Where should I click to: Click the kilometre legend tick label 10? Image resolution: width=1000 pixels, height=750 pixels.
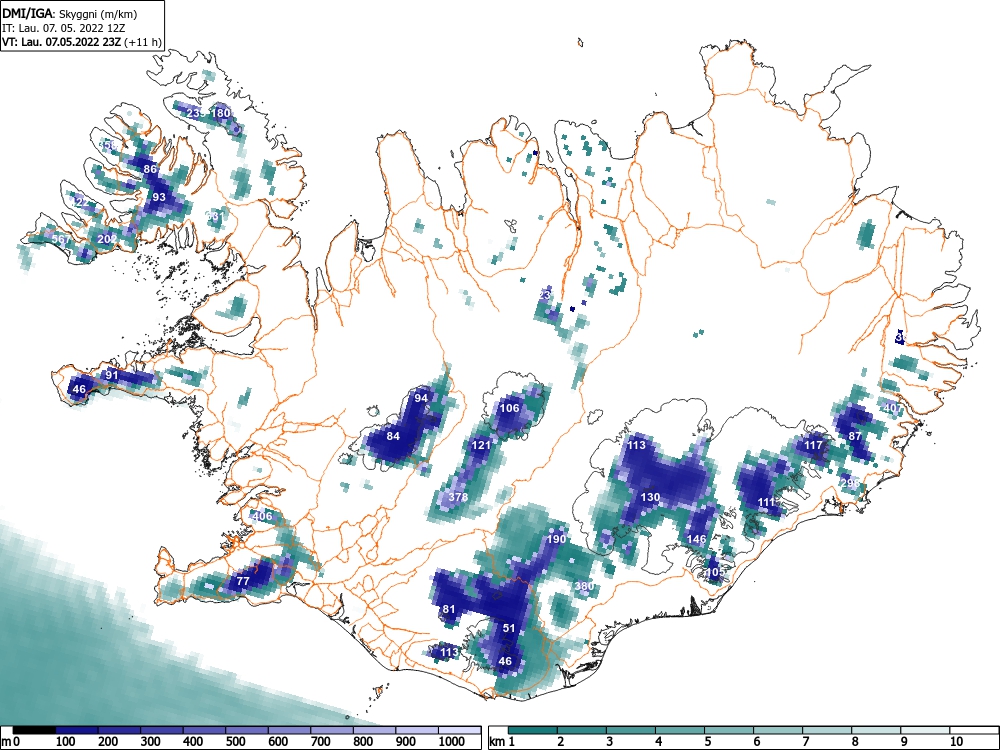pos(956,742)
